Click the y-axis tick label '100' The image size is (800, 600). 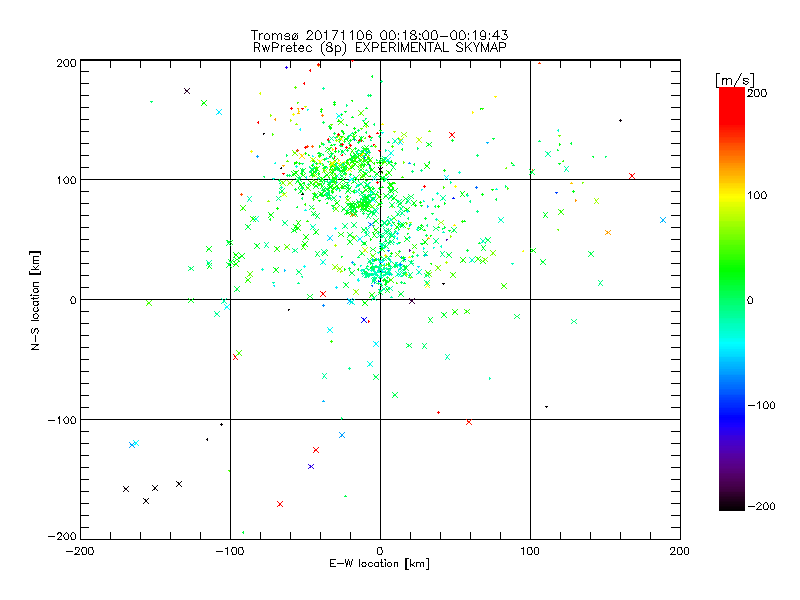point(66,180)
